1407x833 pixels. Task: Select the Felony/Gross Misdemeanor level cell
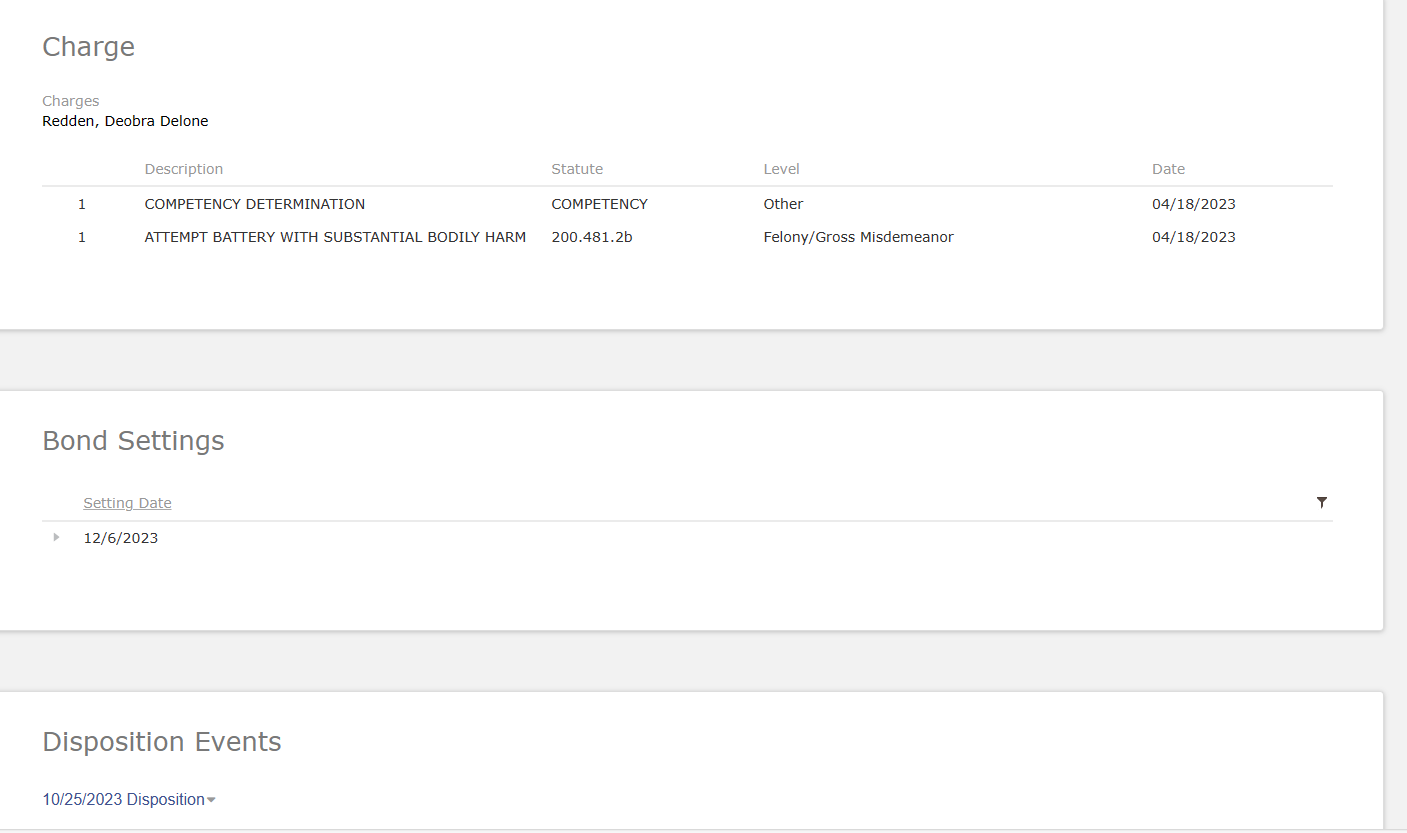click(858, 237)
